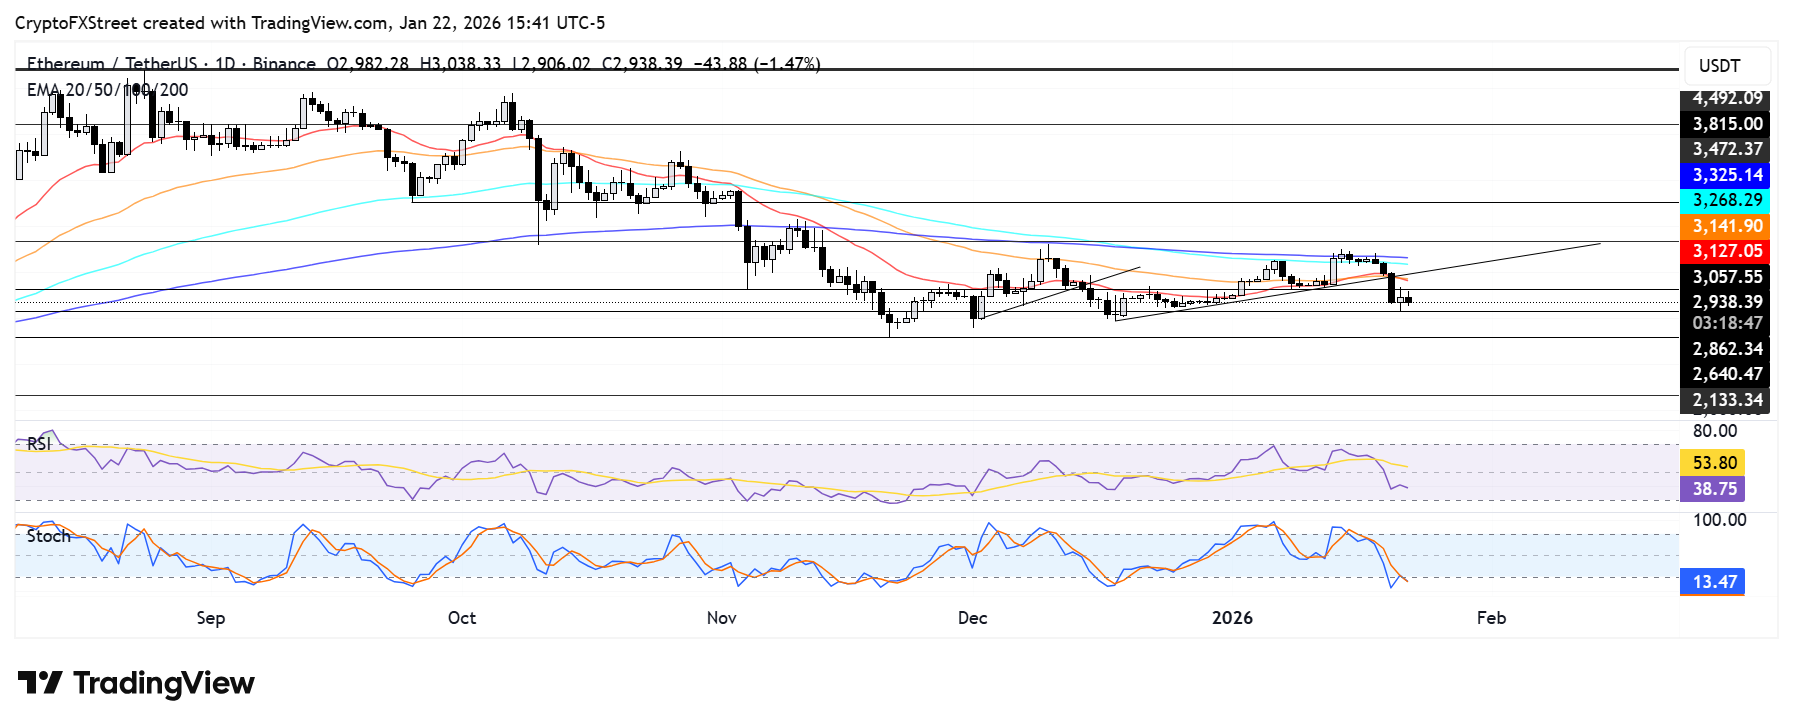
Task: Click the current price label 2,938.39
Action: (x=1725, y=302)
